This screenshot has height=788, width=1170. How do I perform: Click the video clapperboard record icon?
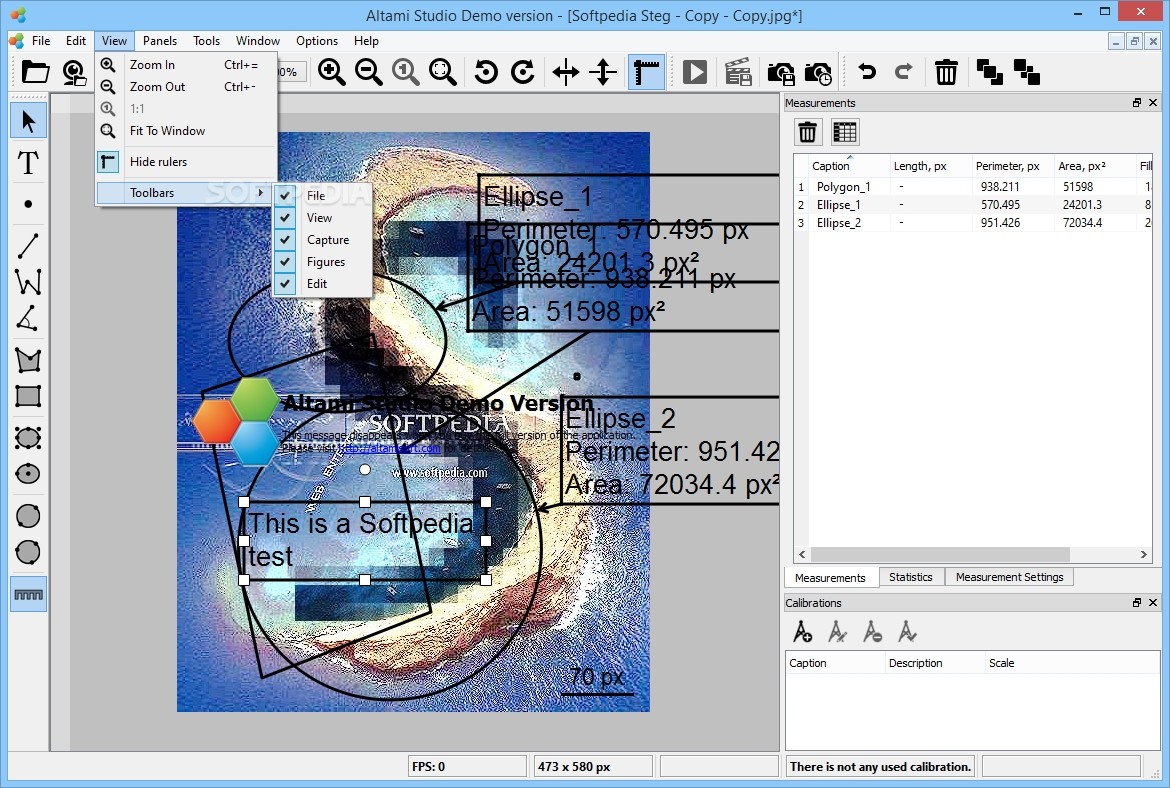(x=738, y=72)
